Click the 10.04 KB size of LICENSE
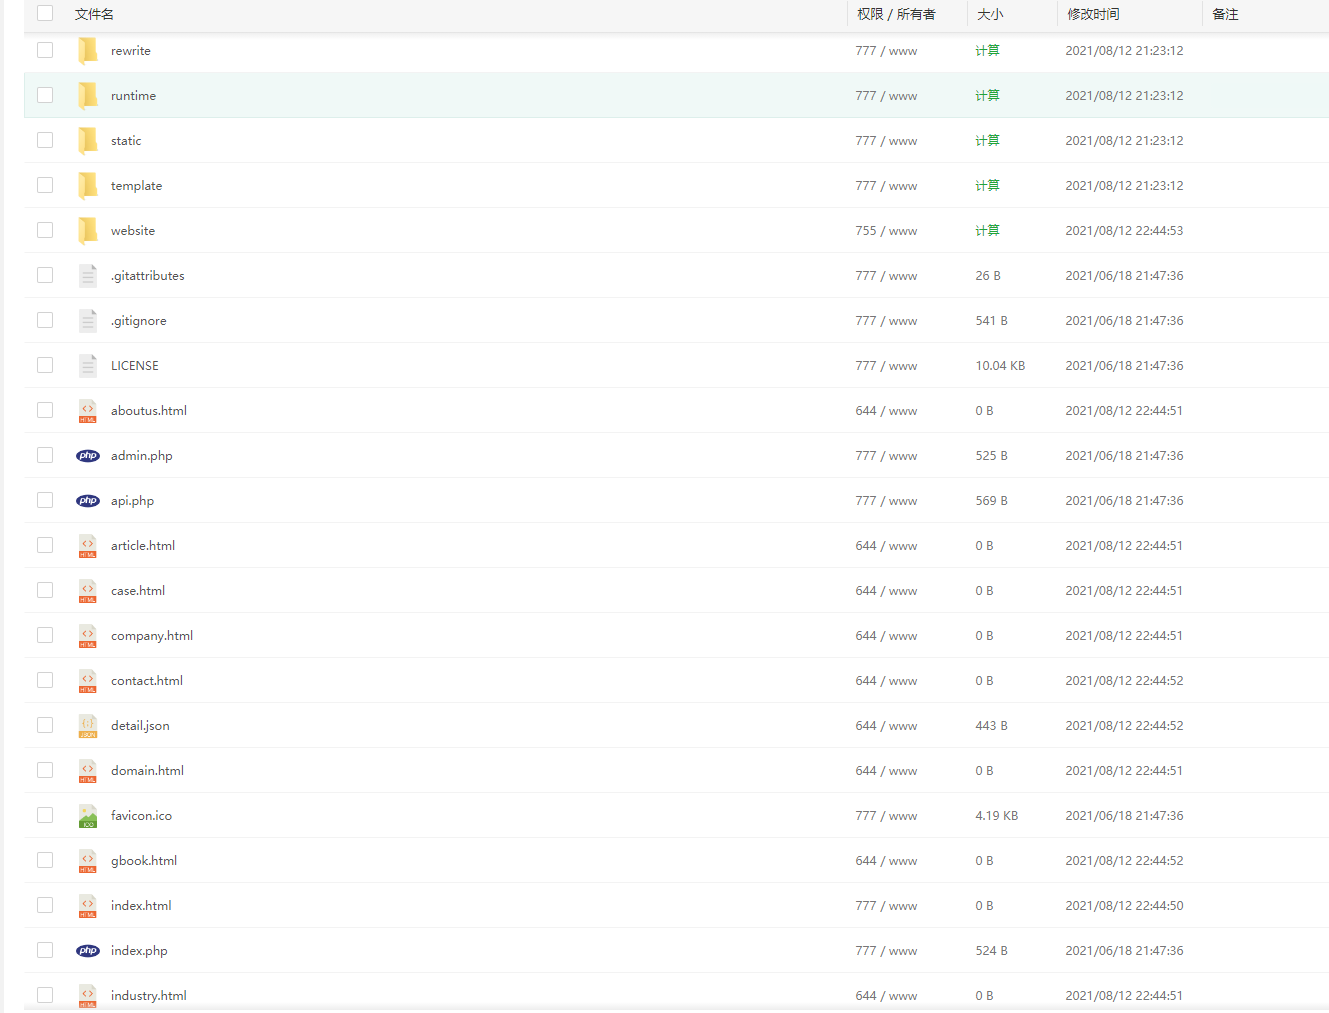This screenshot has width=1329, height=1013. click(1000, 366)
